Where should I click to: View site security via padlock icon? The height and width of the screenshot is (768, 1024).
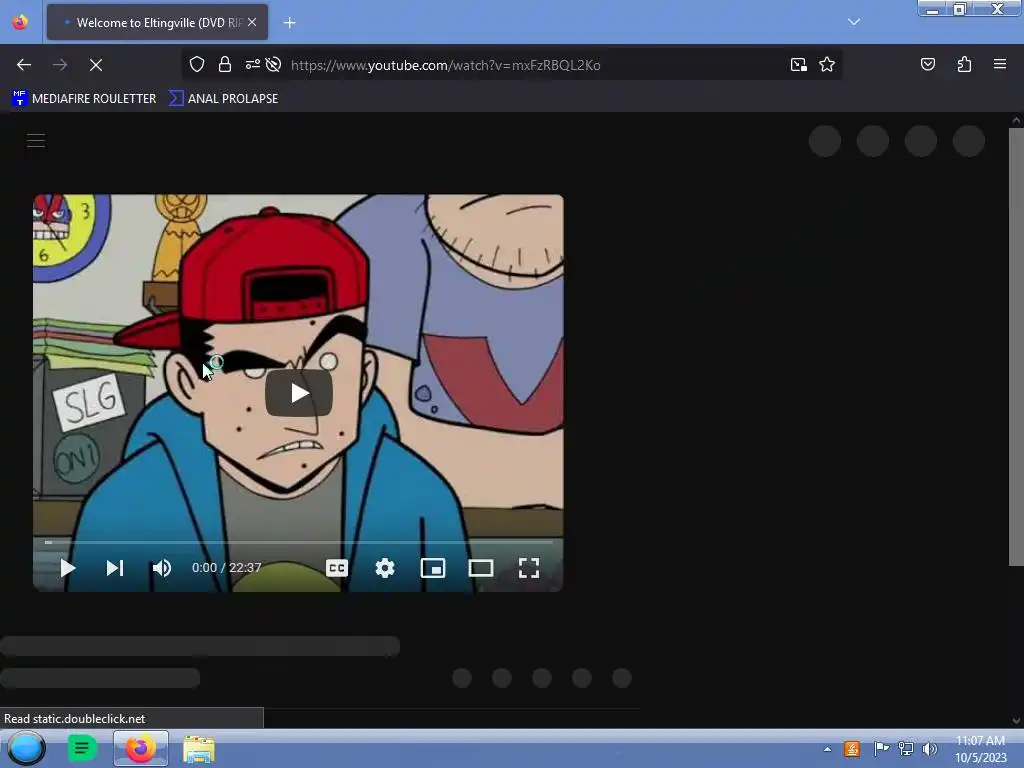[225, 64]
